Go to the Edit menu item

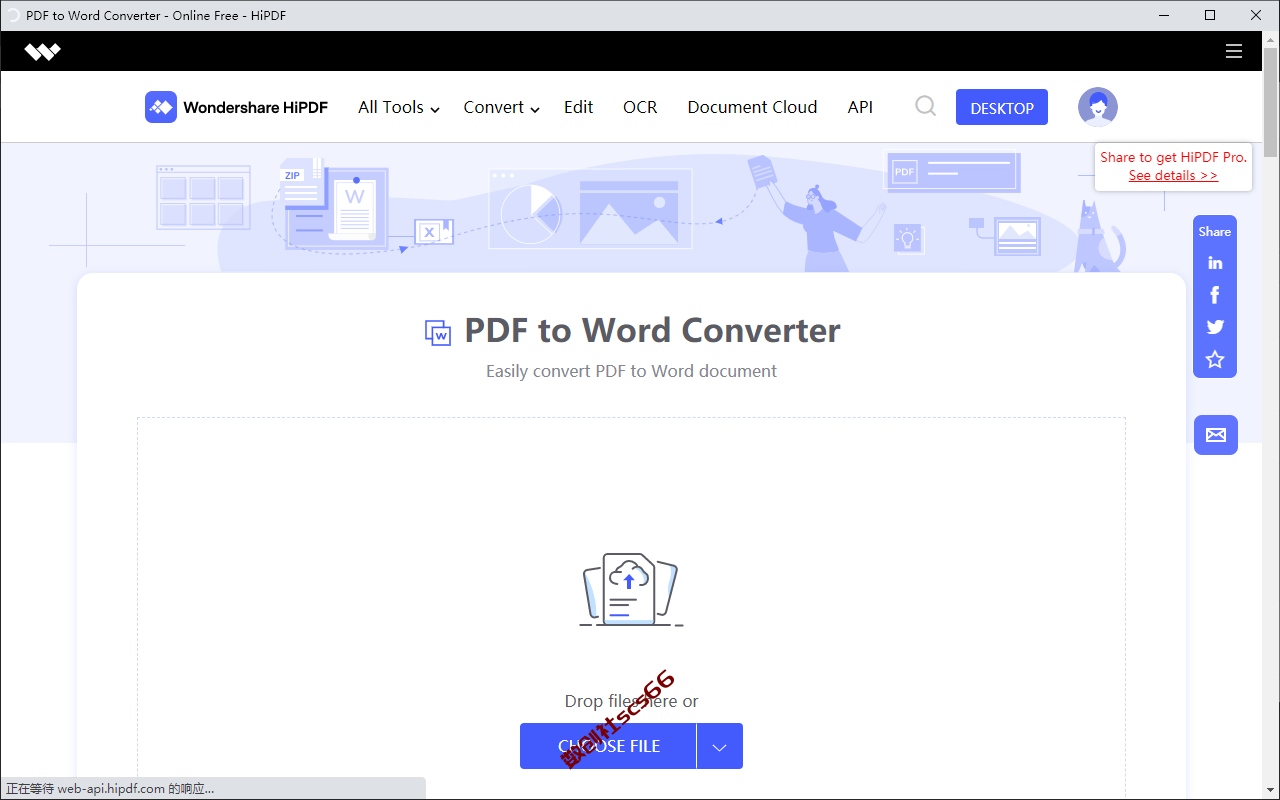point(578,107)
